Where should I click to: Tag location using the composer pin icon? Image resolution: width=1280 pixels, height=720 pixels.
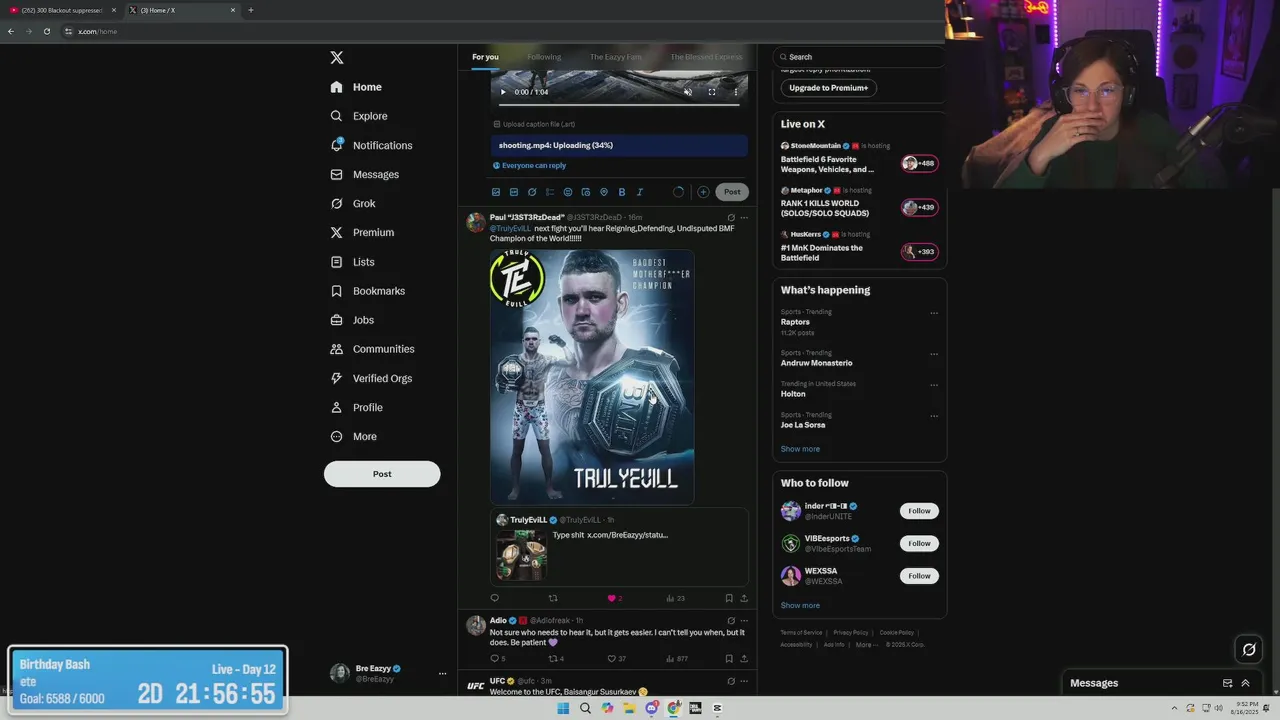(x=604, y=192)
